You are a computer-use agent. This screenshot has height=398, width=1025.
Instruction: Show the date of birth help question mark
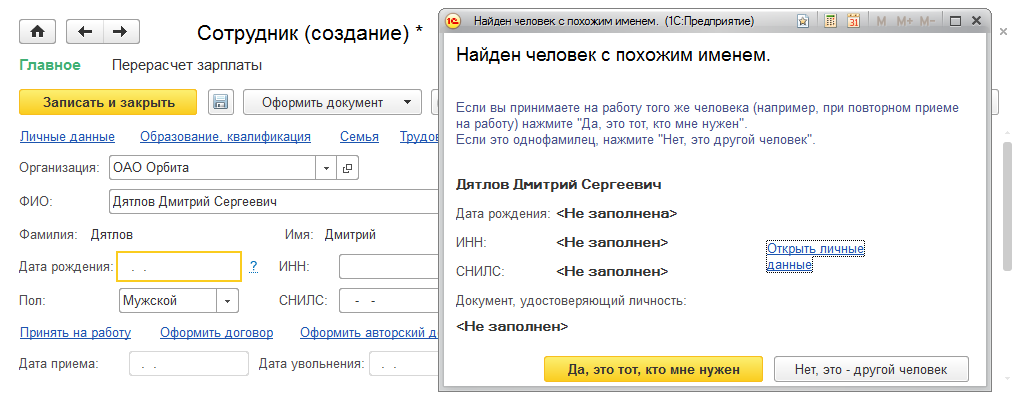(254, 266)
